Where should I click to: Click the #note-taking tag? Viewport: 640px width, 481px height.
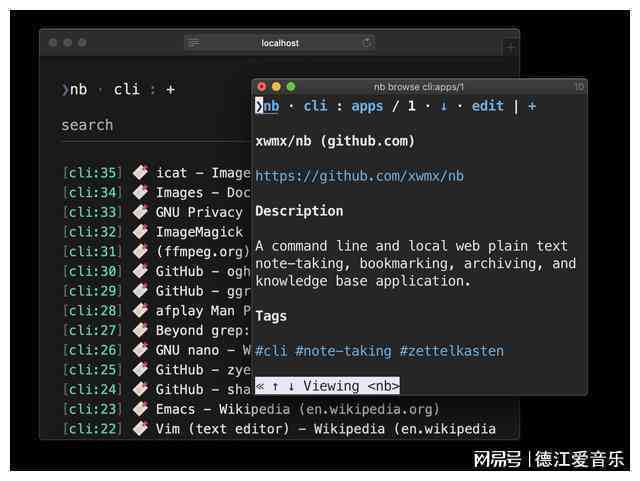point(343,351)
